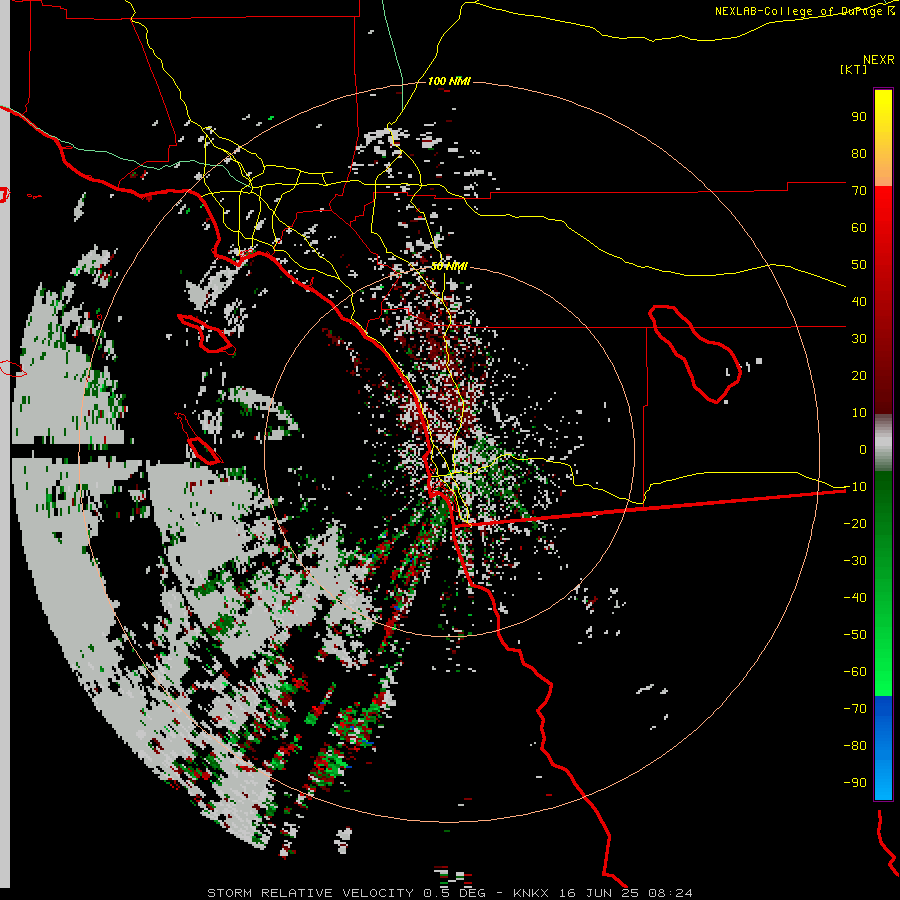900x900 pixels.
Task: Click the -20 value on the velocity scale
Action: pyautogui.click(x=855, y=523)
